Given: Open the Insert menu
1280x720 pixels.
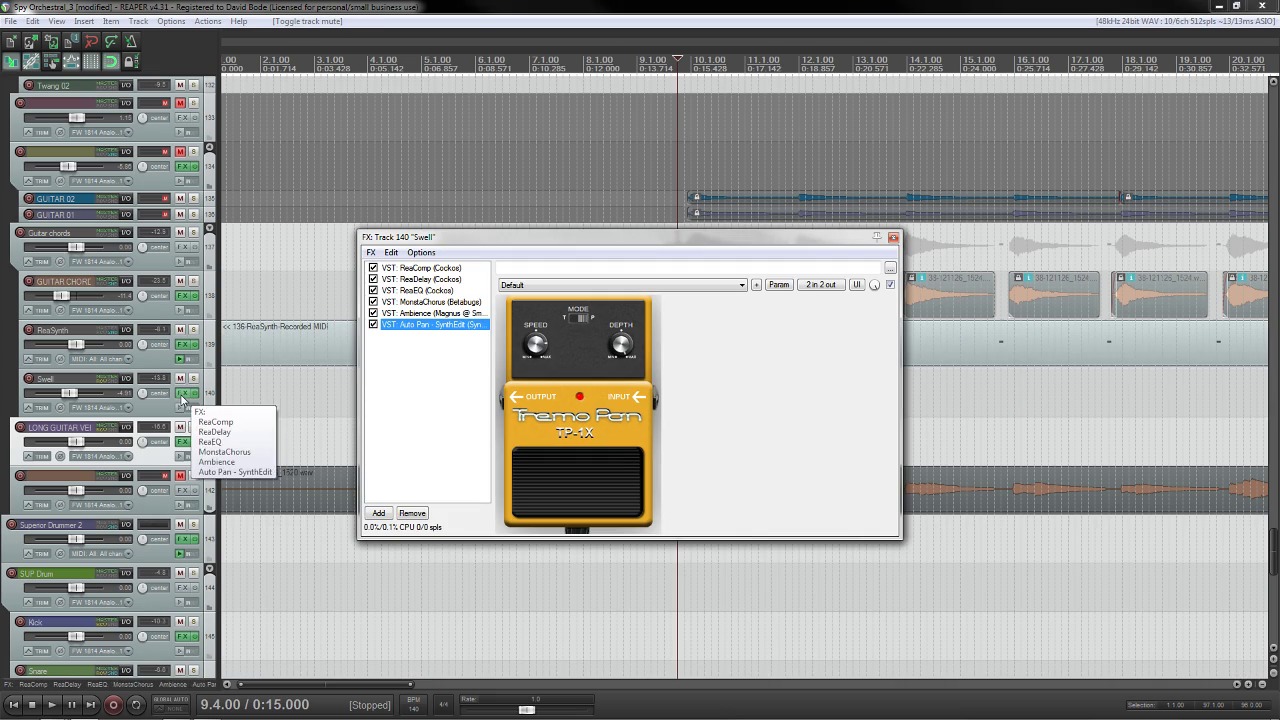Looking at the screenshot, I should 84,21.
